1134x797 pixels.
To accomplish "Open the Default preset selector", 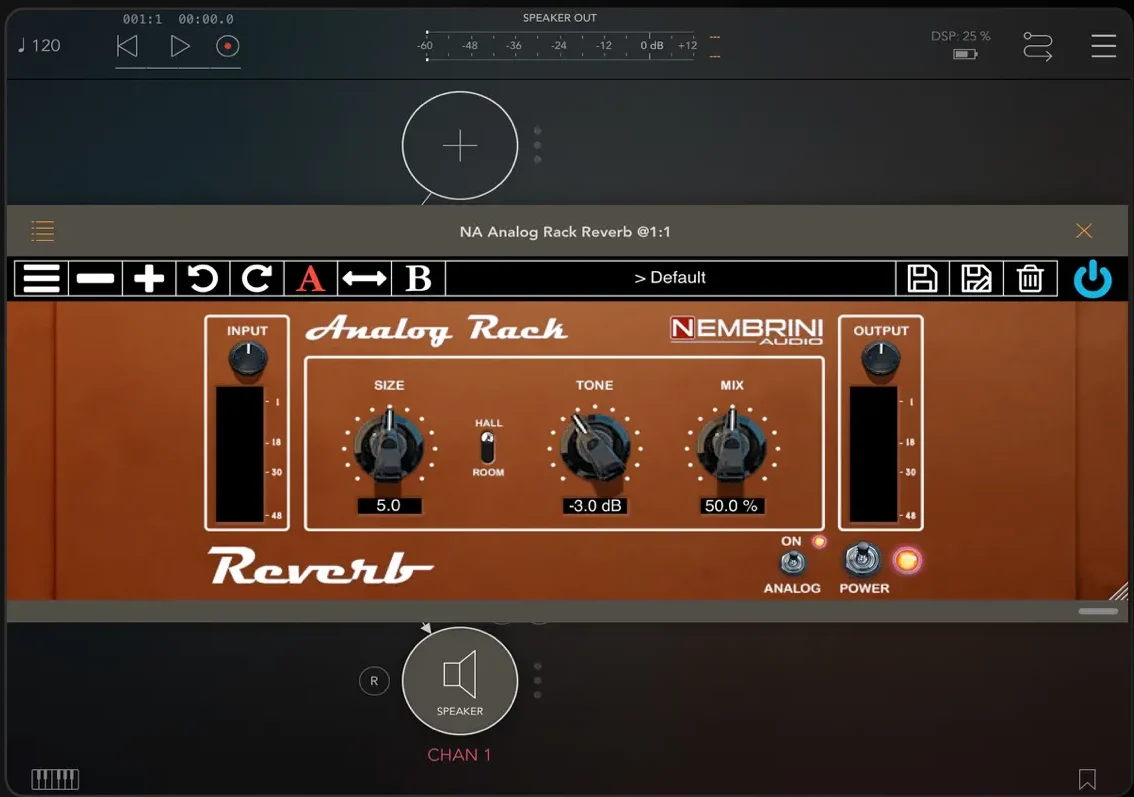I will coord(670,278).
